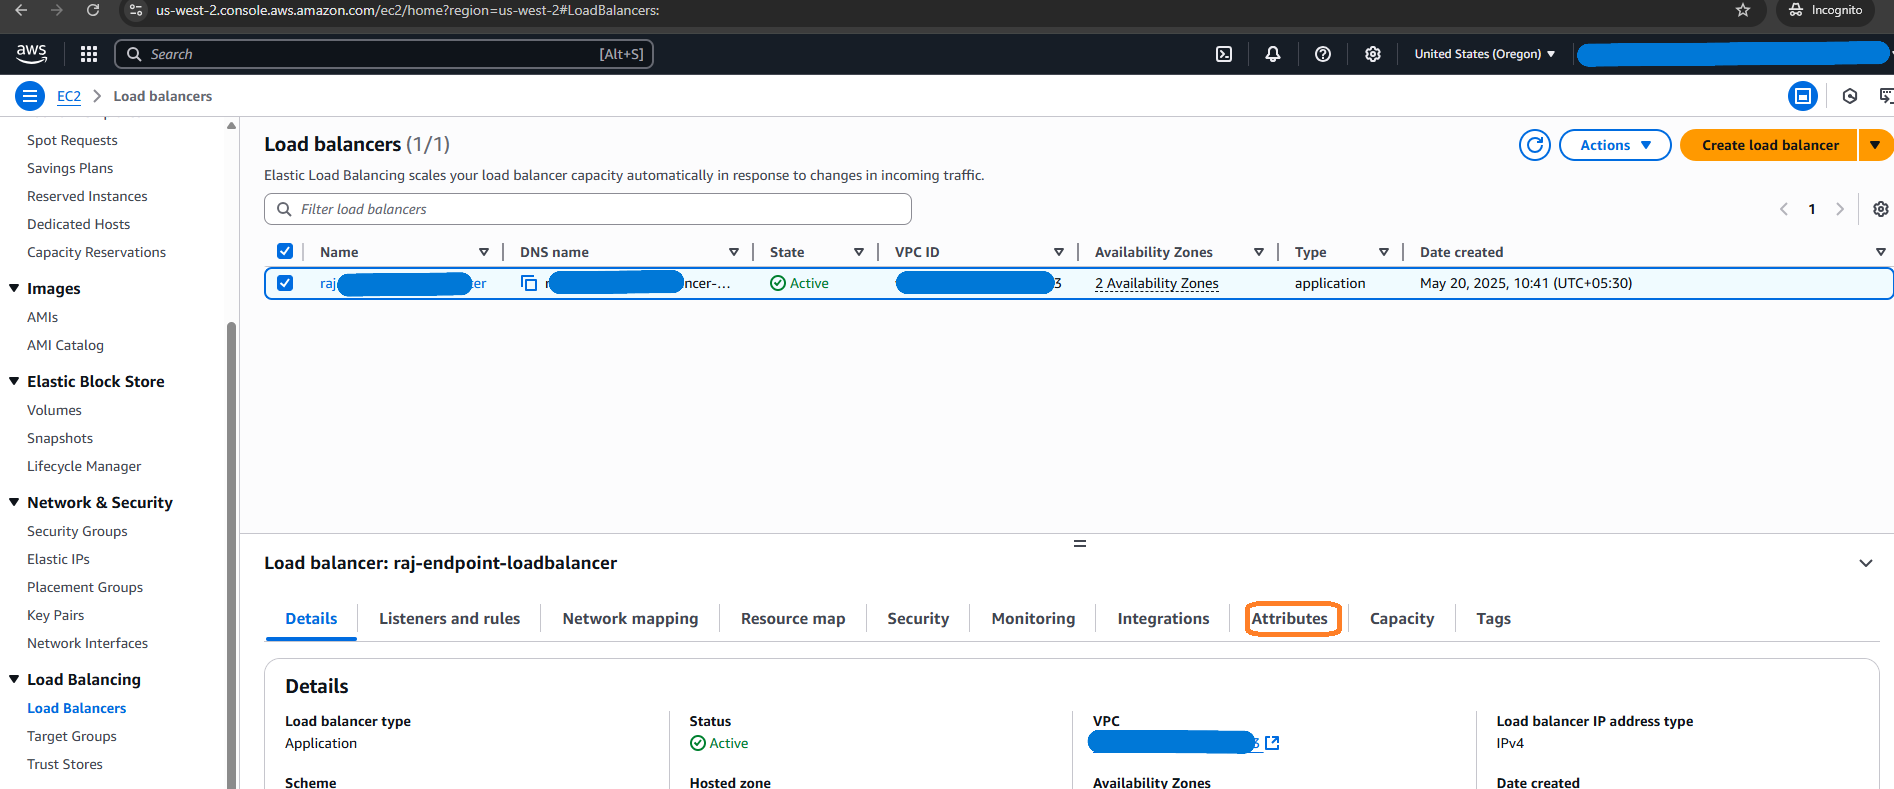Collapse the Network & Security section
The height and width of the screenshot is (789, 1894).
(x=14, y=502)
